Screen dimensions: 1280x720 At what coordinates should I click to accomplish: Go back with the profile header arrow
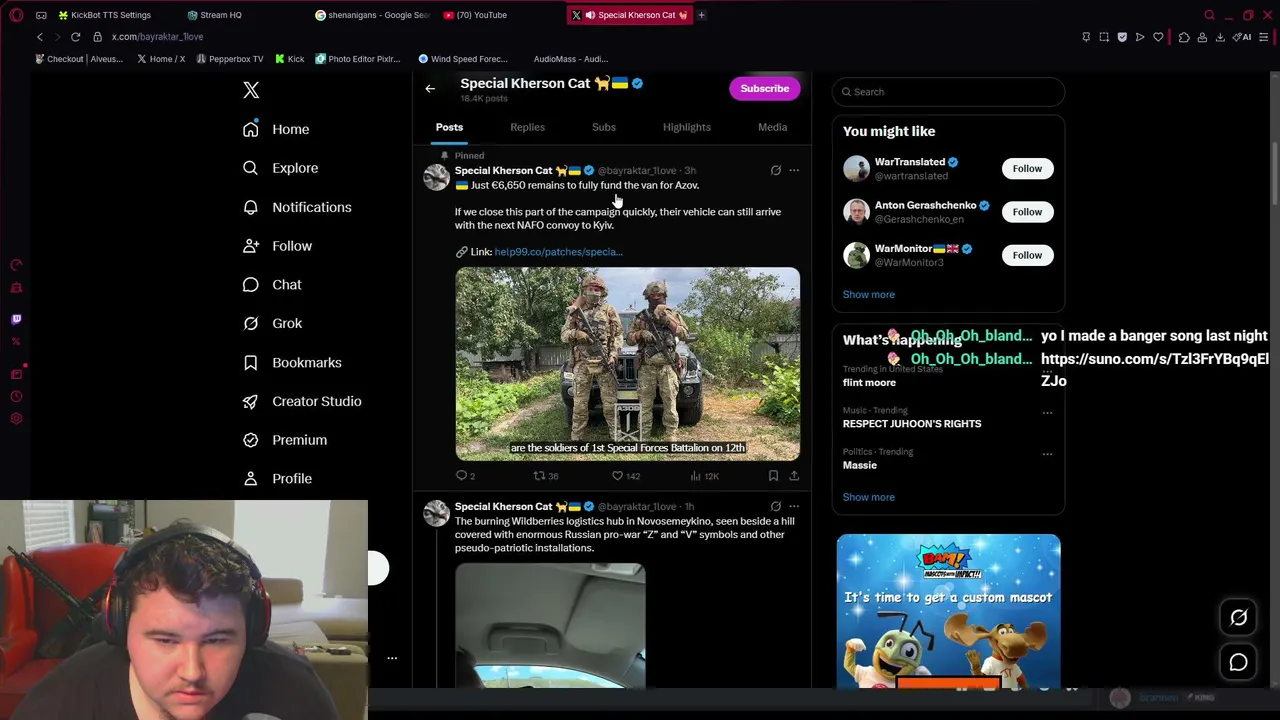[430, 89]
